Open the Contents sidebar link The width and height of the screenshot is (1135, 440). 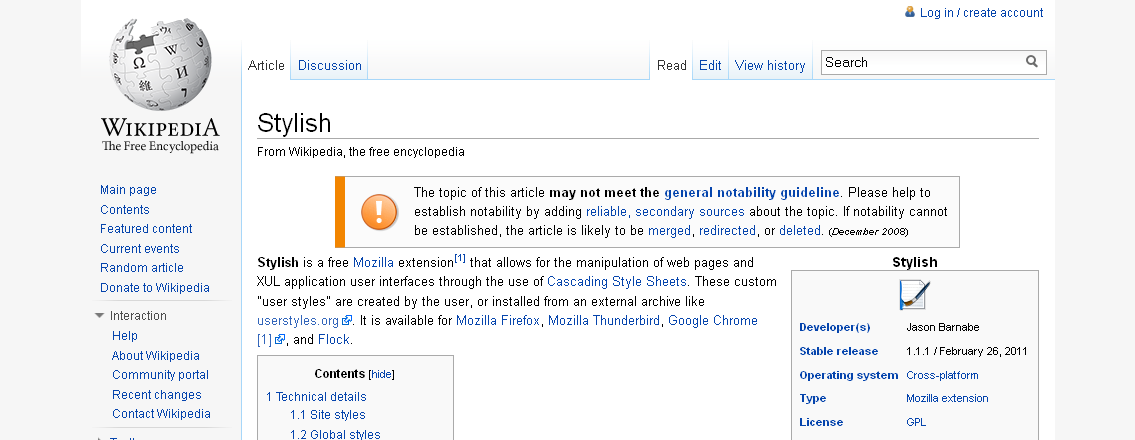[125, 209]
